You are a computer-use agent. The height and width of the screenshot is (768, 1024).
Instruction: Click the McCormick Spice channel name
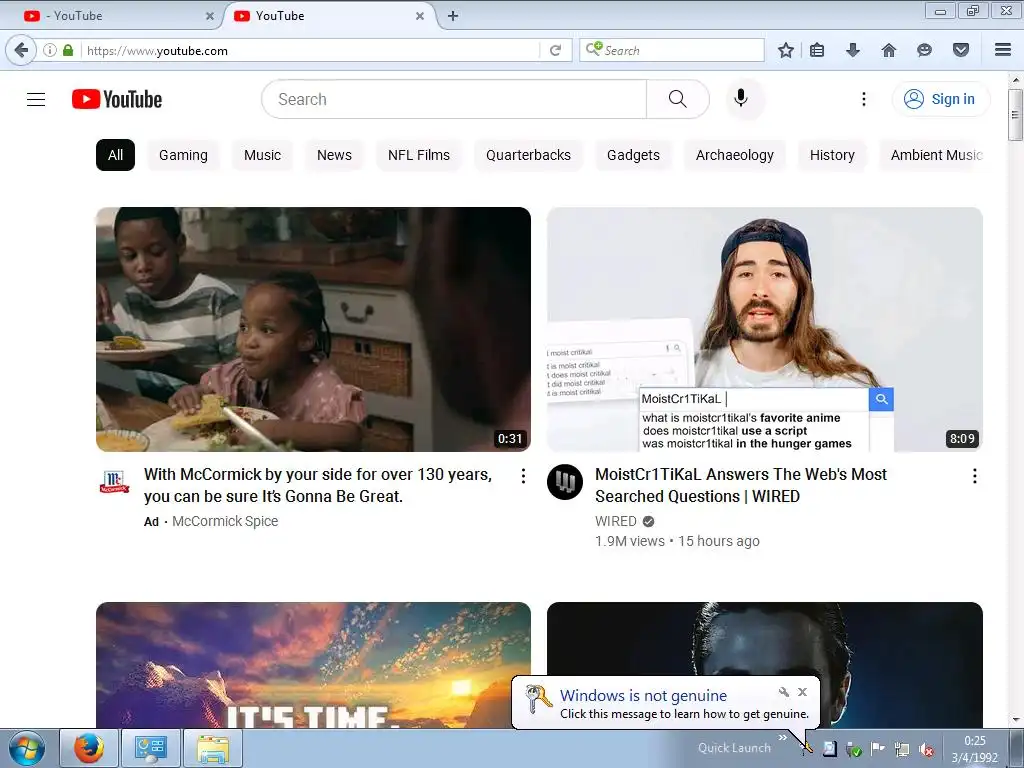[x=225, y=521]
